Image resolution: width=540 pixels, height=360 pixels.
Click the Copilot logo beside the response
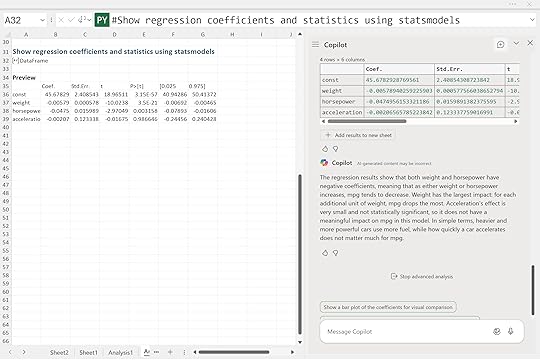click(324, 163)
